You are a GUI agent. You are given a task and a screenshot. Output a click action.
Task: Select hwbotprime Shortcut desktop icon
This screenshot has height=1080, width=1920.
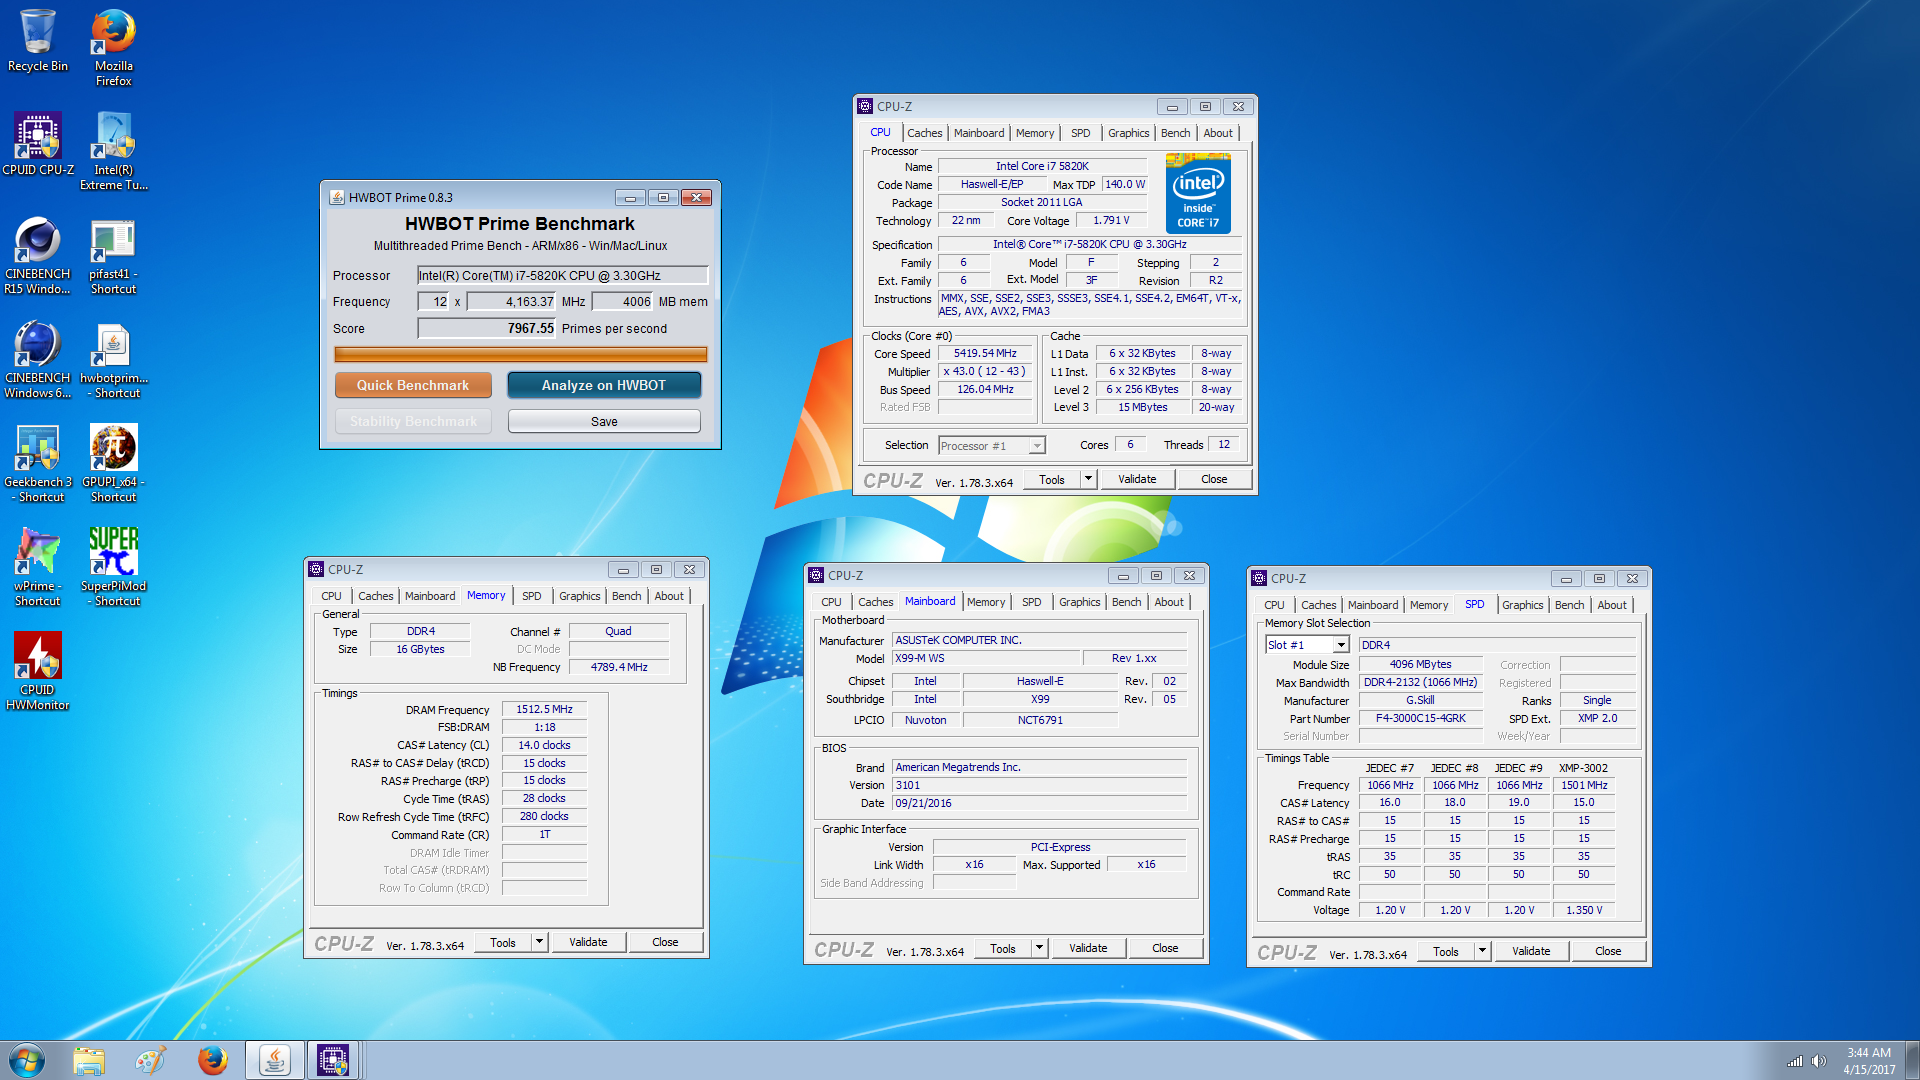[114, 360]
